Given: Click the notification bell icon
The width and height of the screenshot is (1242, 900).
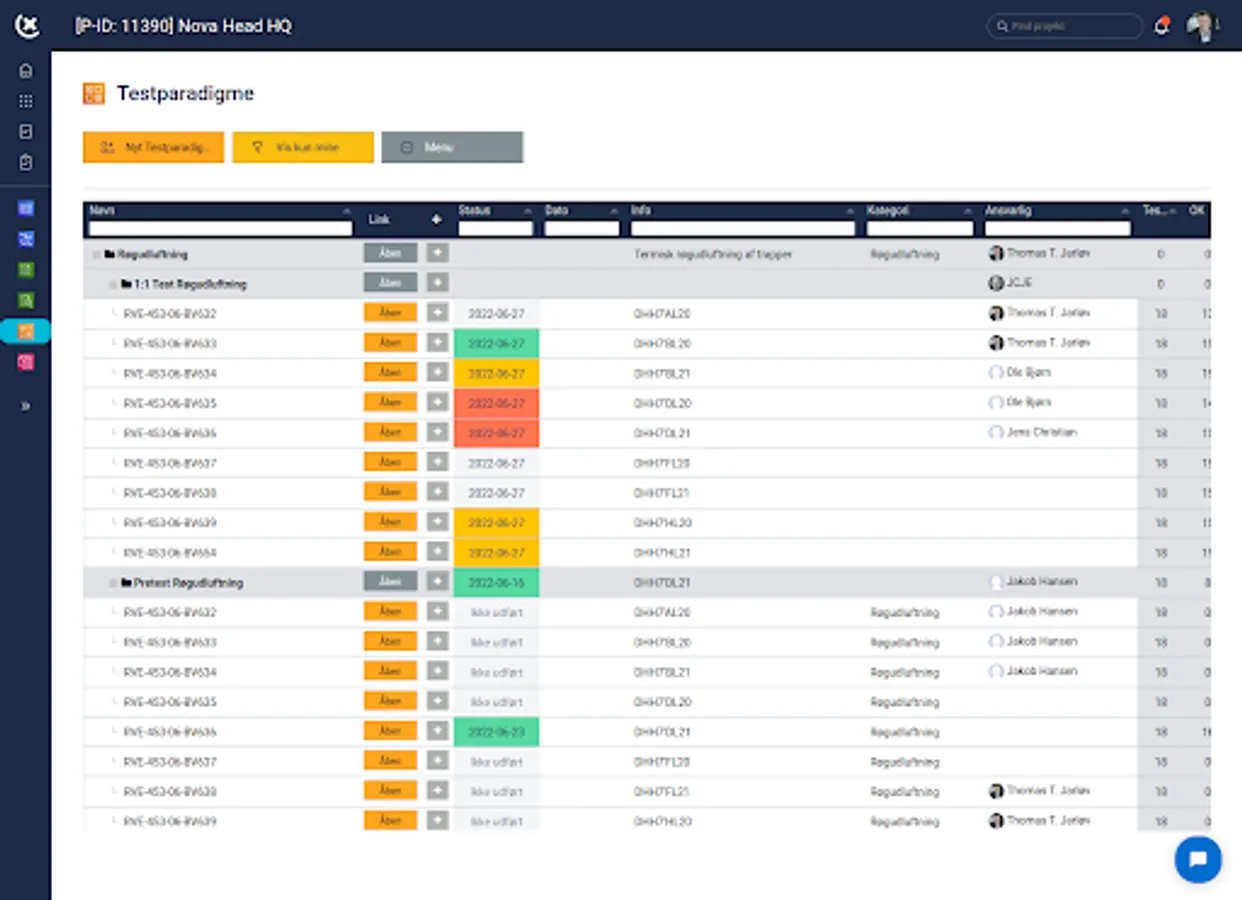Looking at the screenshot, I should 1161,27.
